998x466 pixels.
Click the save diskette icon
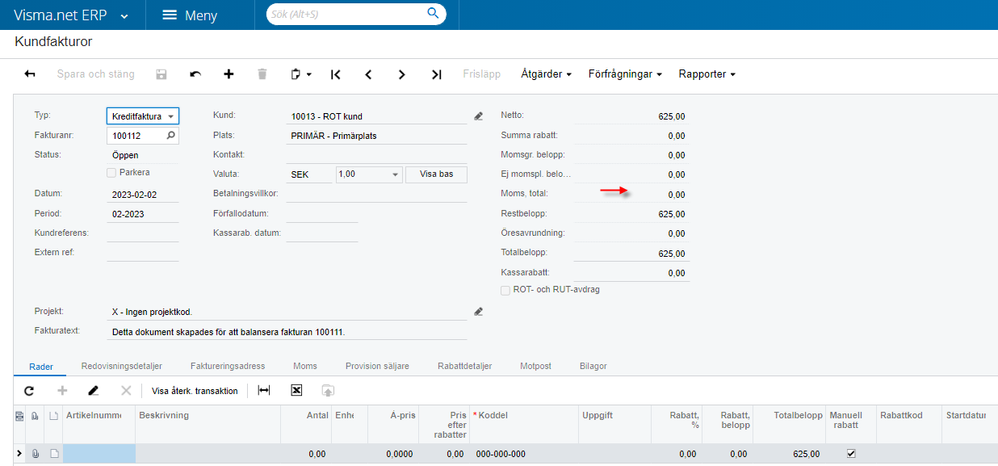pos(162,74)
